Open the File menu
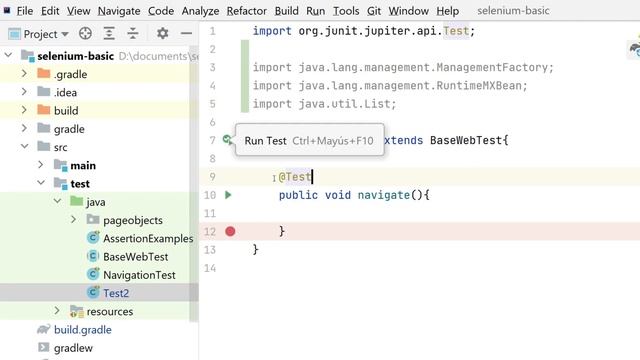The height and width of the screenshot is (360, 640). (x=24, y=11)
